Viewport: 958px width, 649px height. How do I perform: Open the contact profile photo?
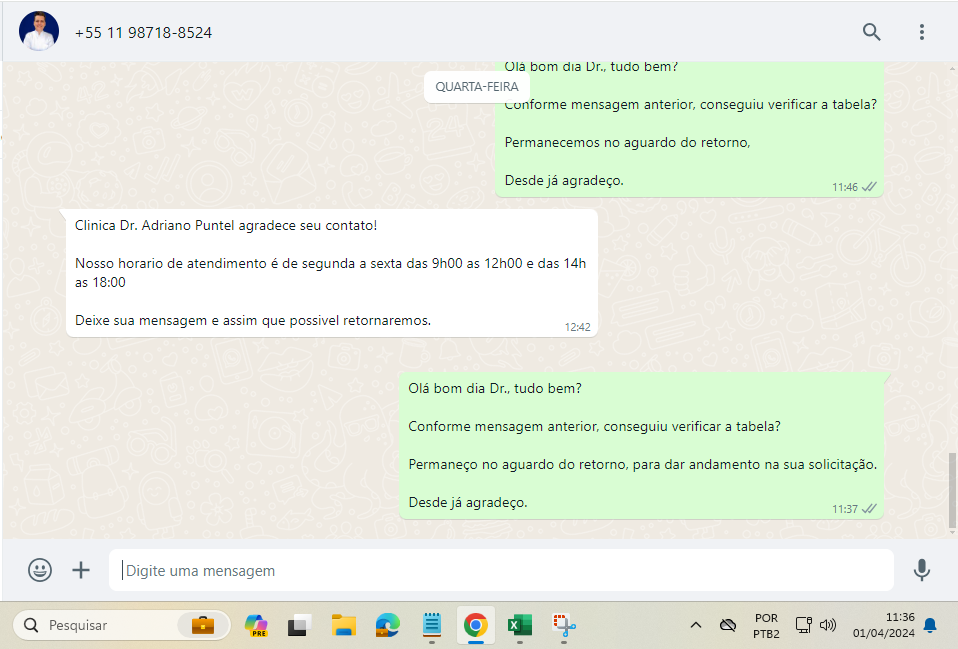(39, 31)
